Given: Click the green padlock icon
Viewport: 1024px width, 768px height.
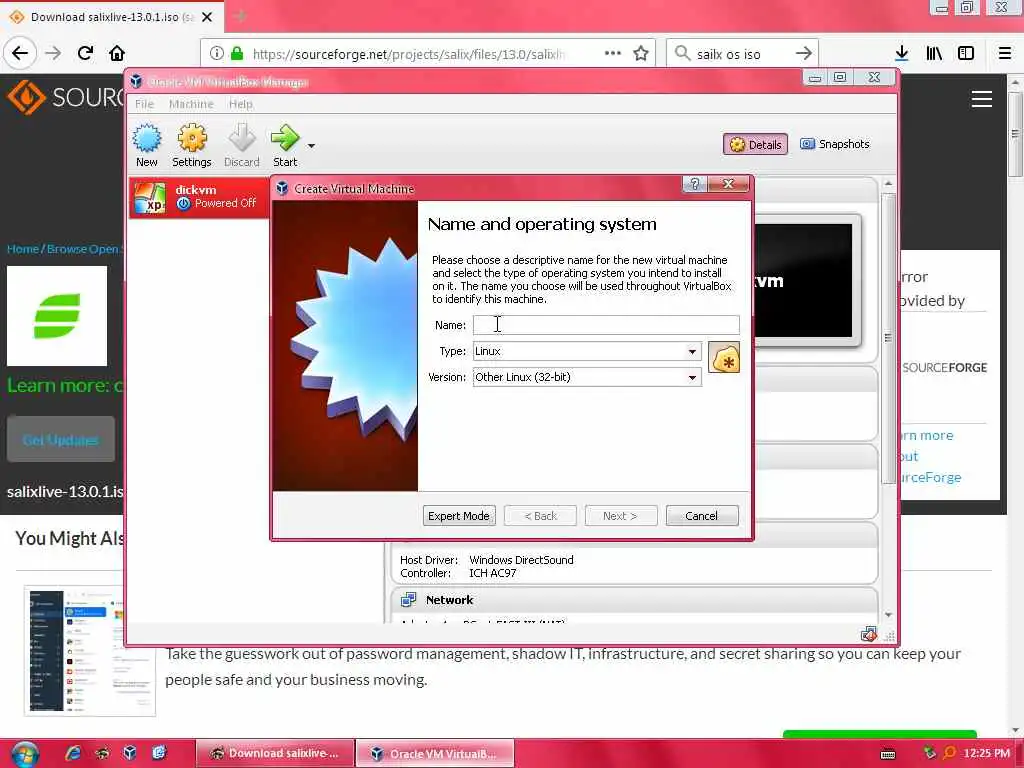Looking at the screenshot, I should 237,54.
